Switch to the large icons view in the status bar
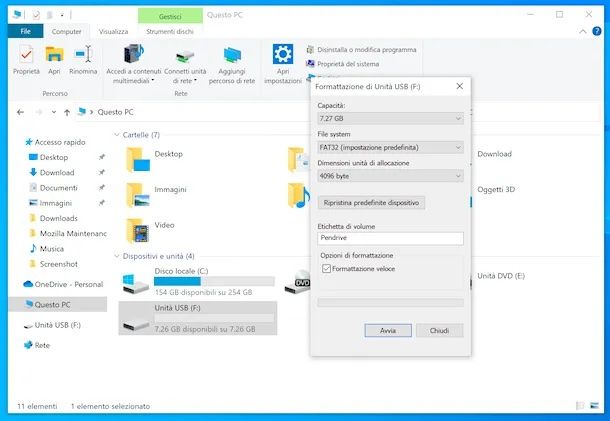This screenshot has width=610, height=421. [594, 406]
